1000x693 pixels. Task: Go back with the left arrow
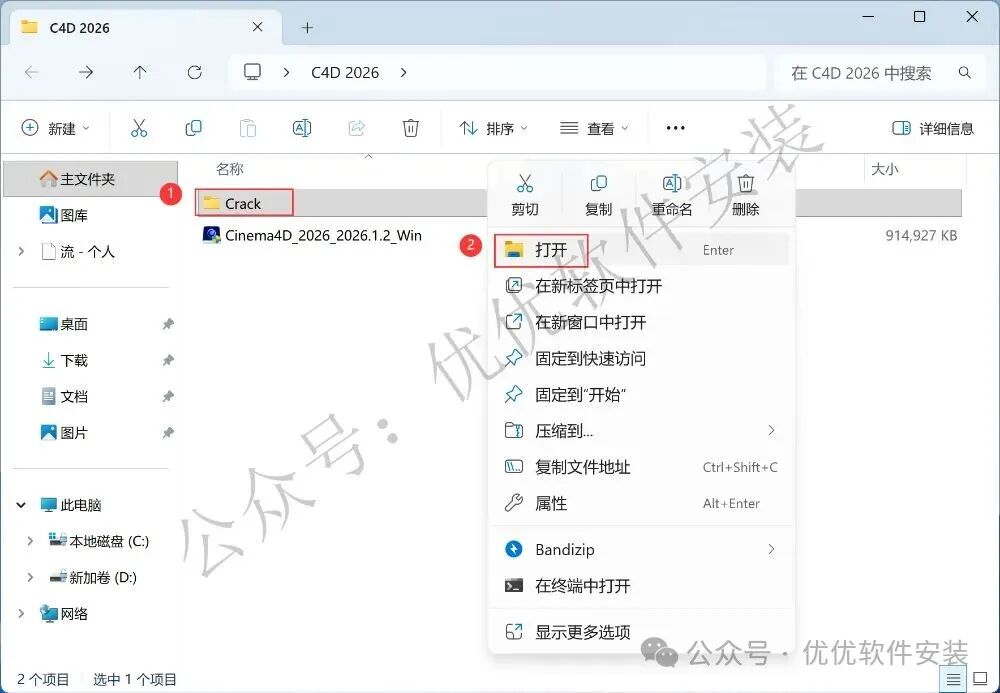32,72
